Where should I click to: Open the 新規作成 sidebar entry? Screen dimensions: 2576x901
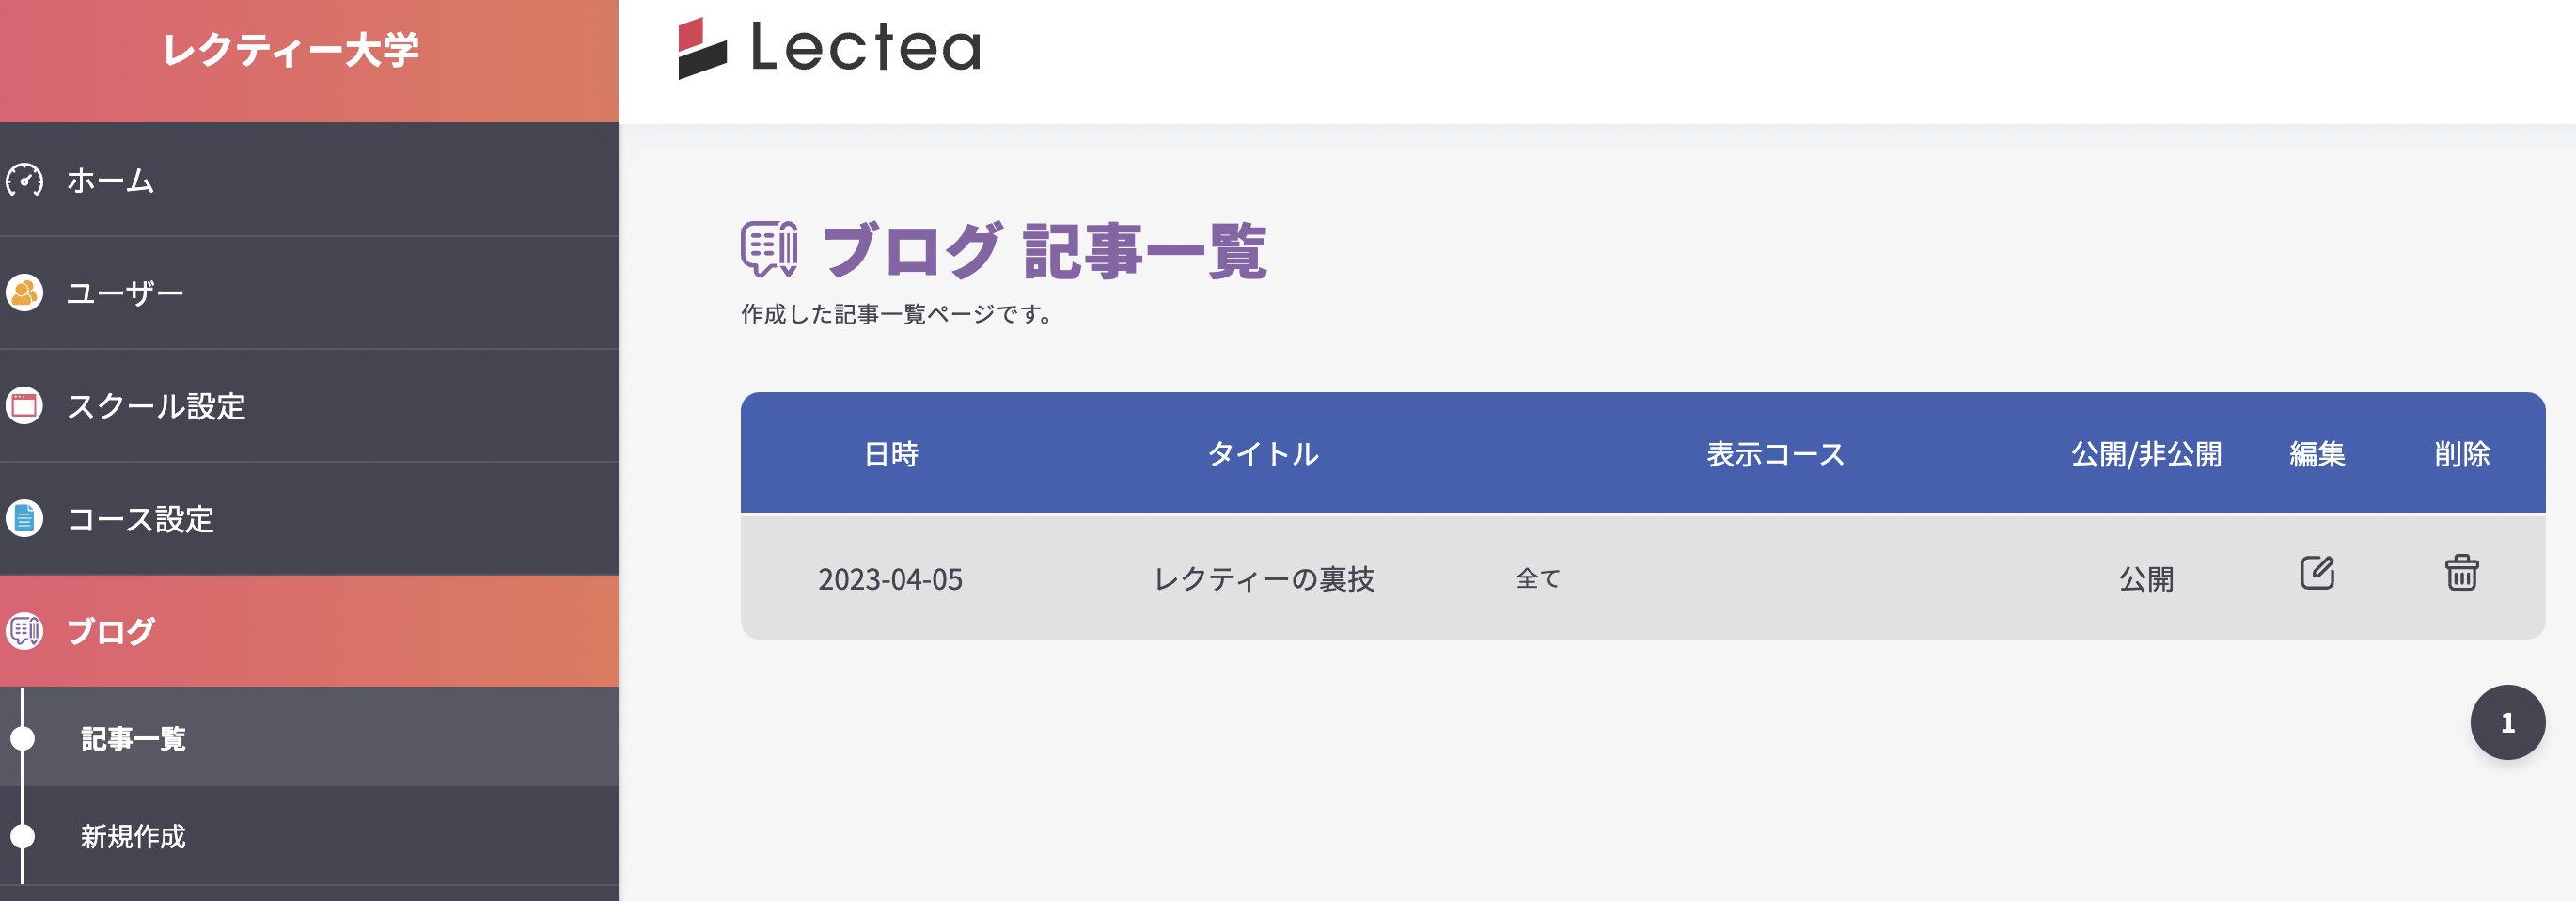tap(133, 838)
